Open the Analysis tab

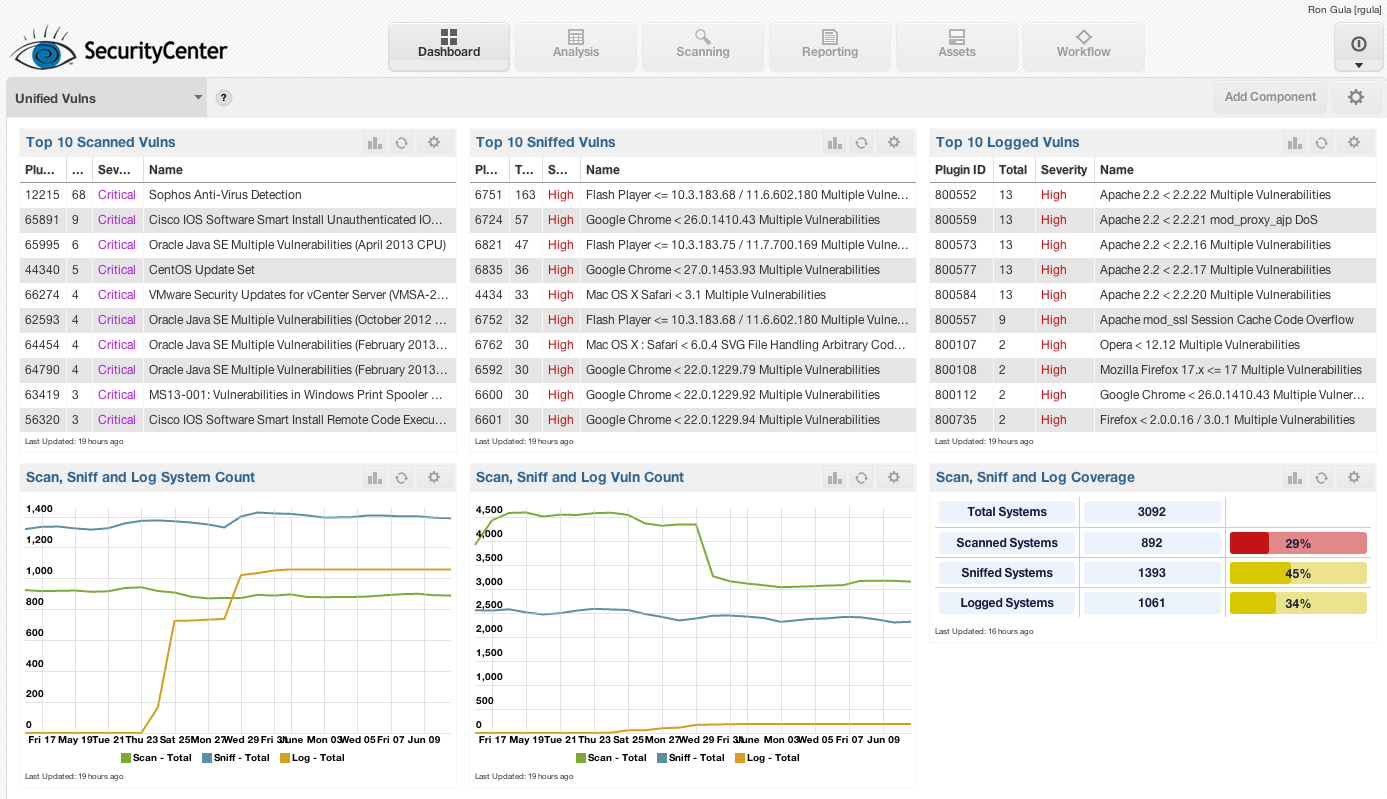click(576, 46)
